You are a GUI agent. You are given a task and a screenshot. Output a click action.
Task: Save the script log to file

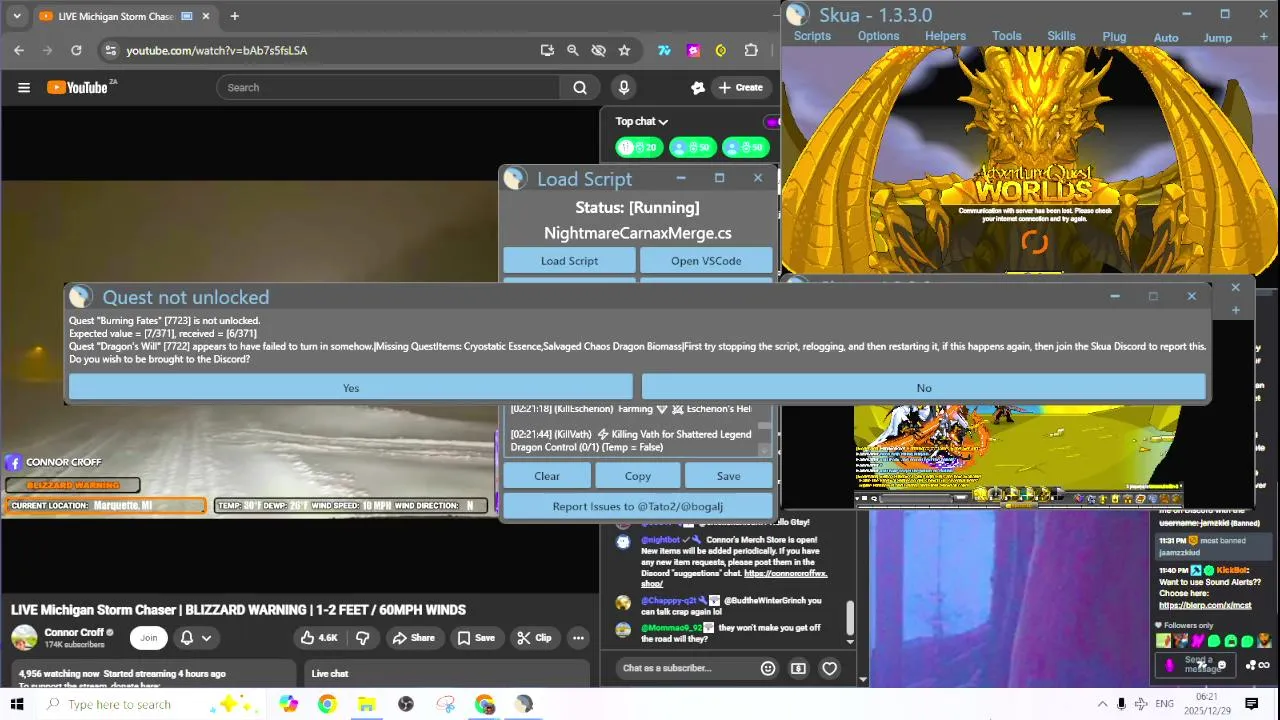pos(728,476)
